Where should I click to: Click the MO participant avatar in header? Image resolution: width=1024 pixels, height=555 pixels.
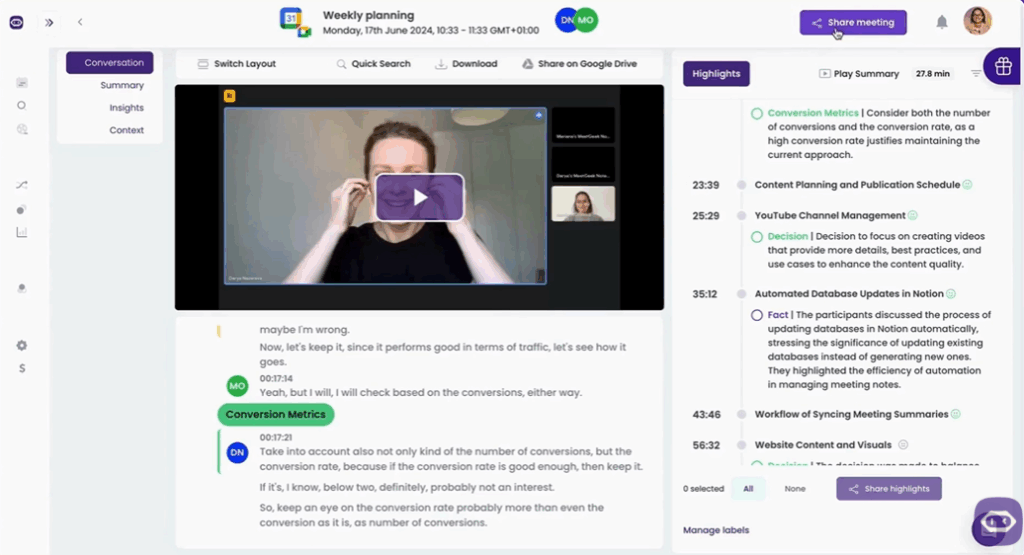(586, 20)
